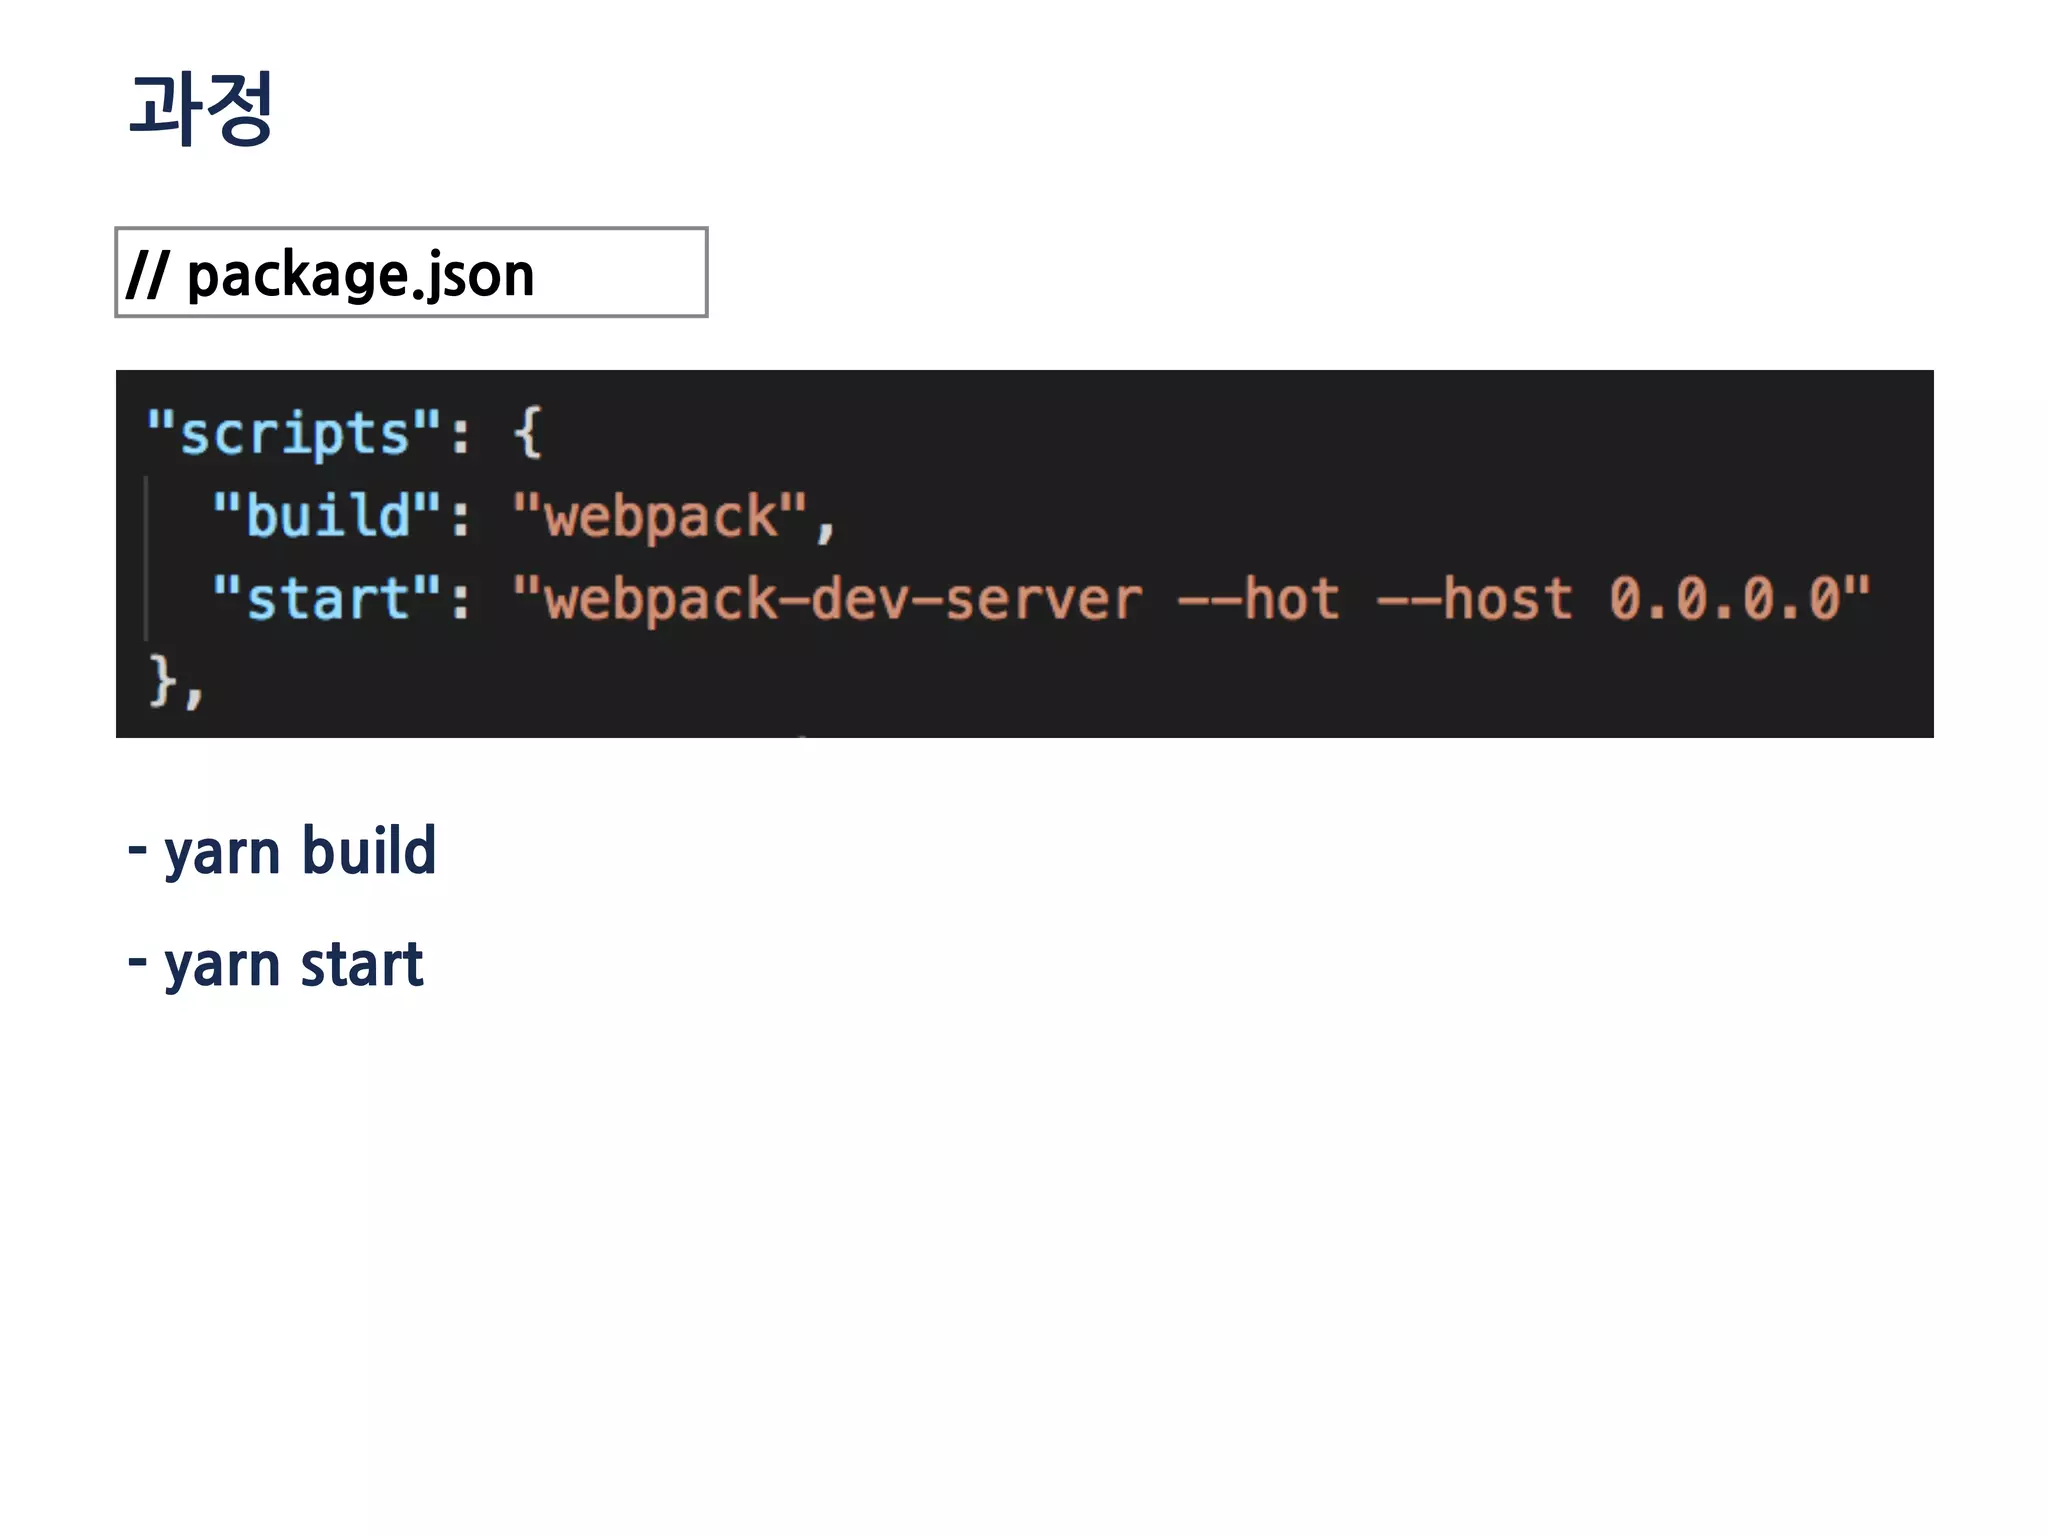Click the slide title '과정'

pos(201,108)
